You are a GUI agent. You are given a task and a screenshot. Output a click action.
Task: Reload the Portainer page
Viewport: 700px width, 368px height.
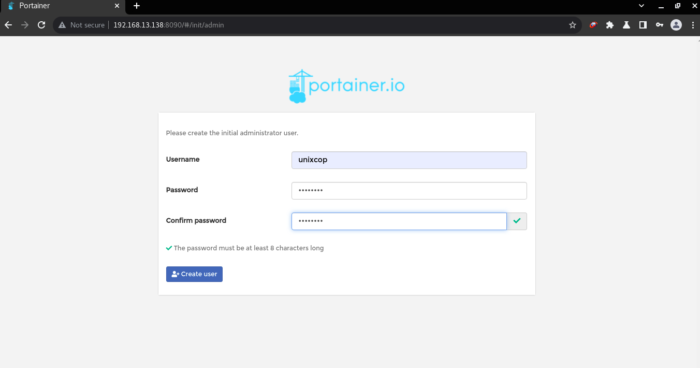(42, 25)
